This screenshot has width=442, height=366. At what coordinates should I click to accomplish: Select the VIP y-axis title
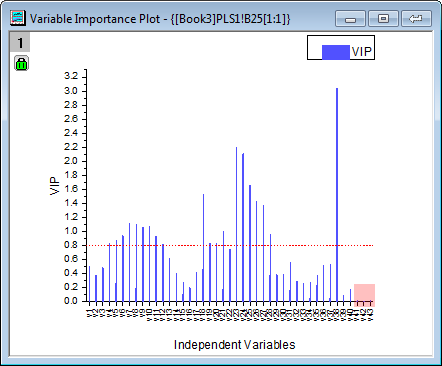tap(55, 186)
